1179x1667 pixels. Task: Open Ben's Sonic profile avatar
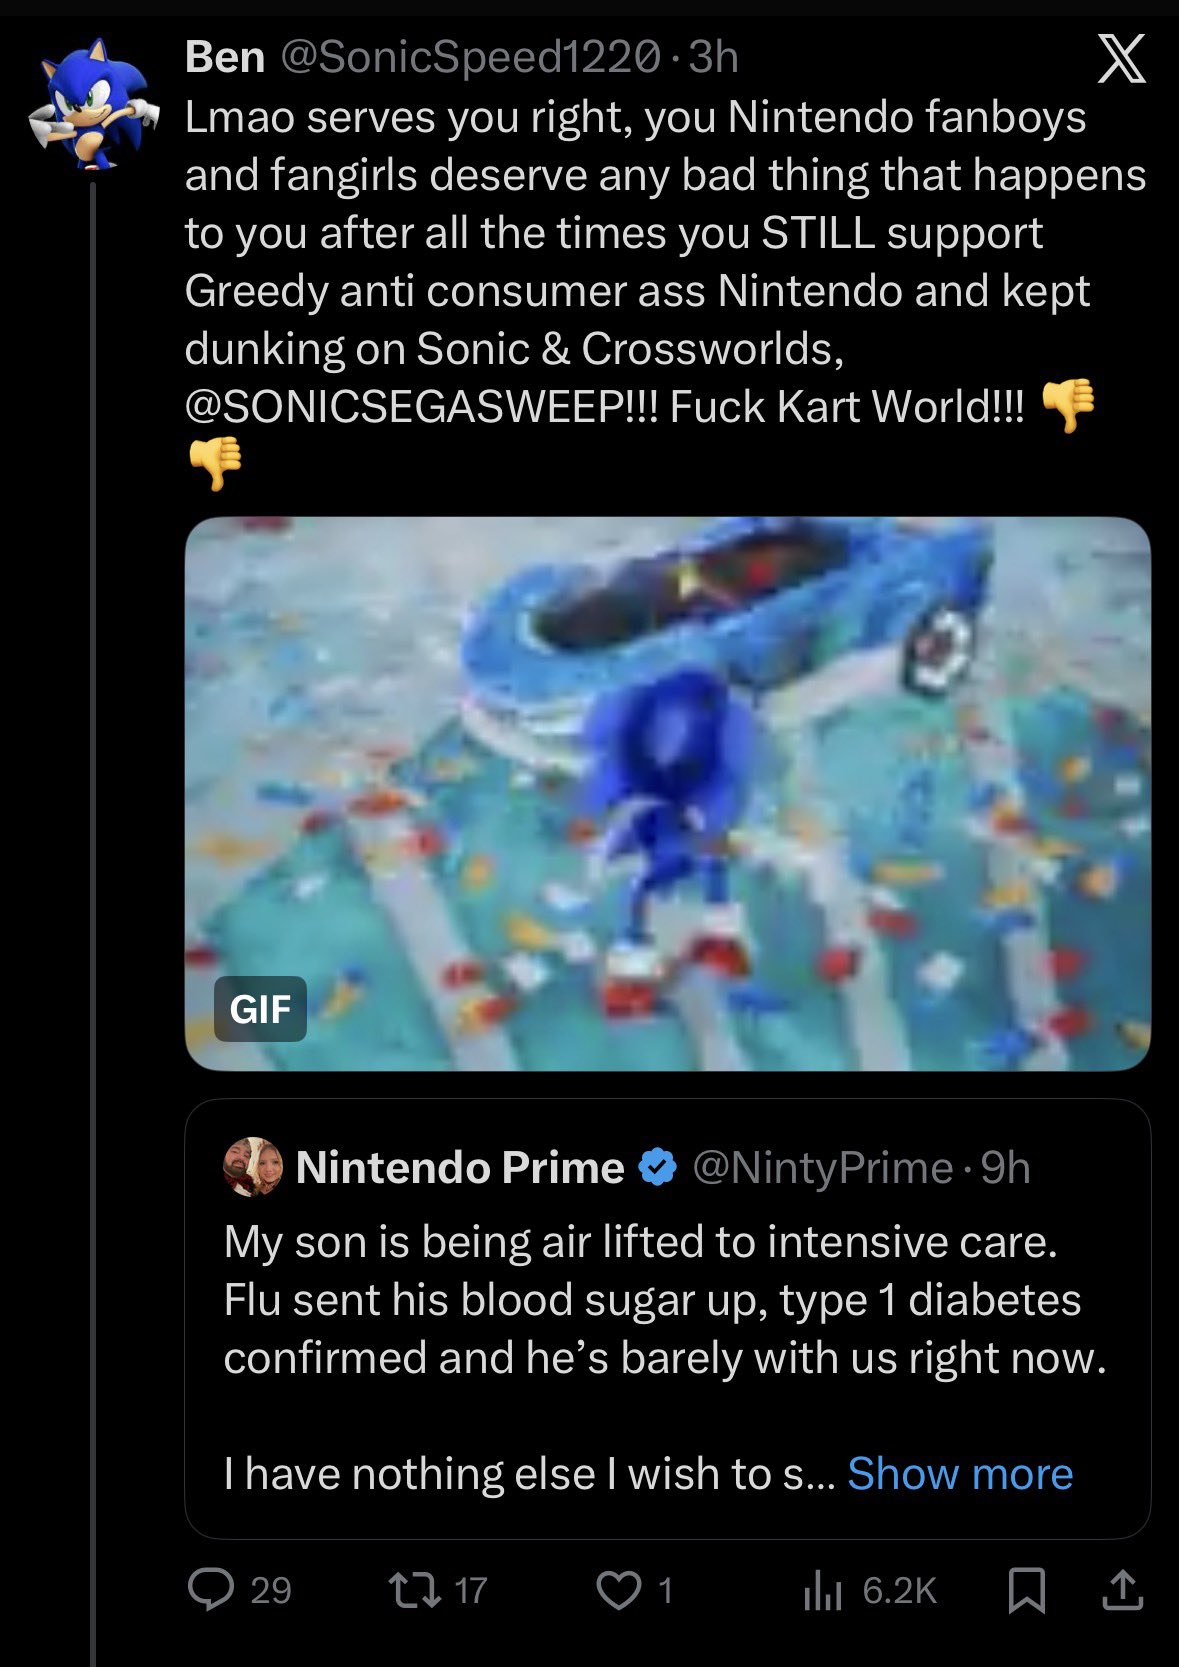click(x=93, y=102)
